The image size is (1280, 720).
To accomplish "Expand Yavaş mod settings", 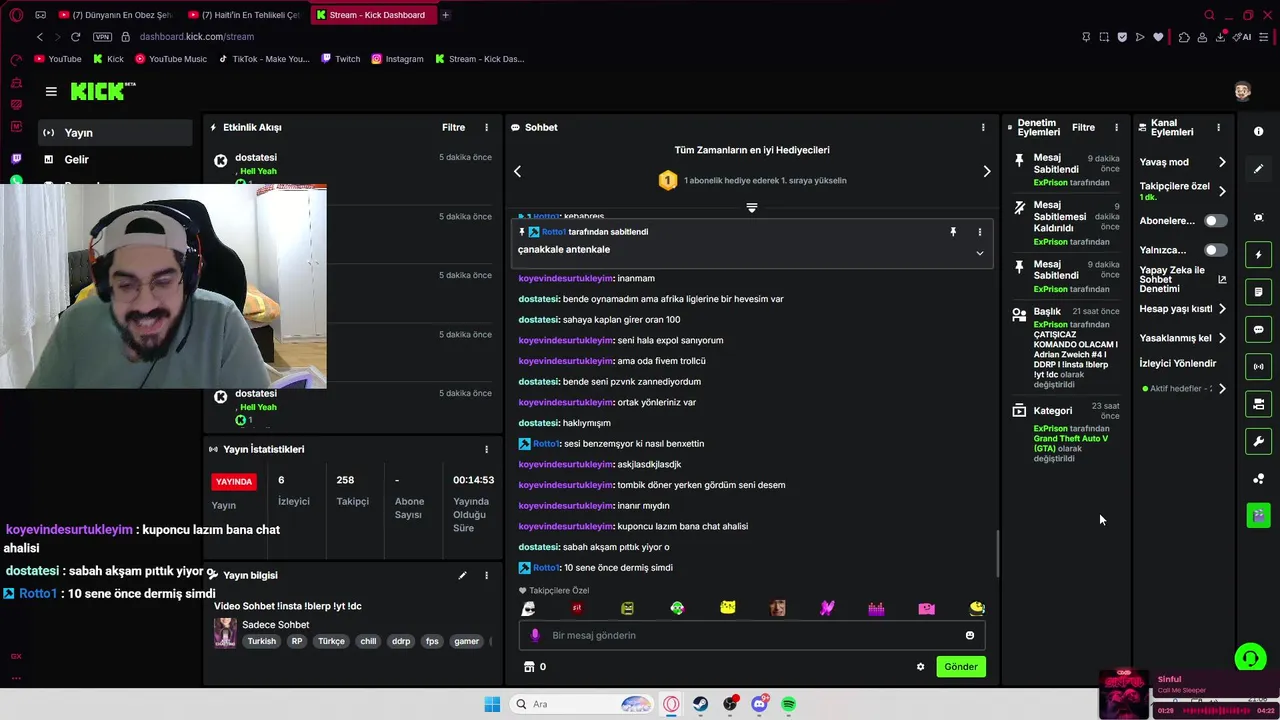I will point(1222,162).
